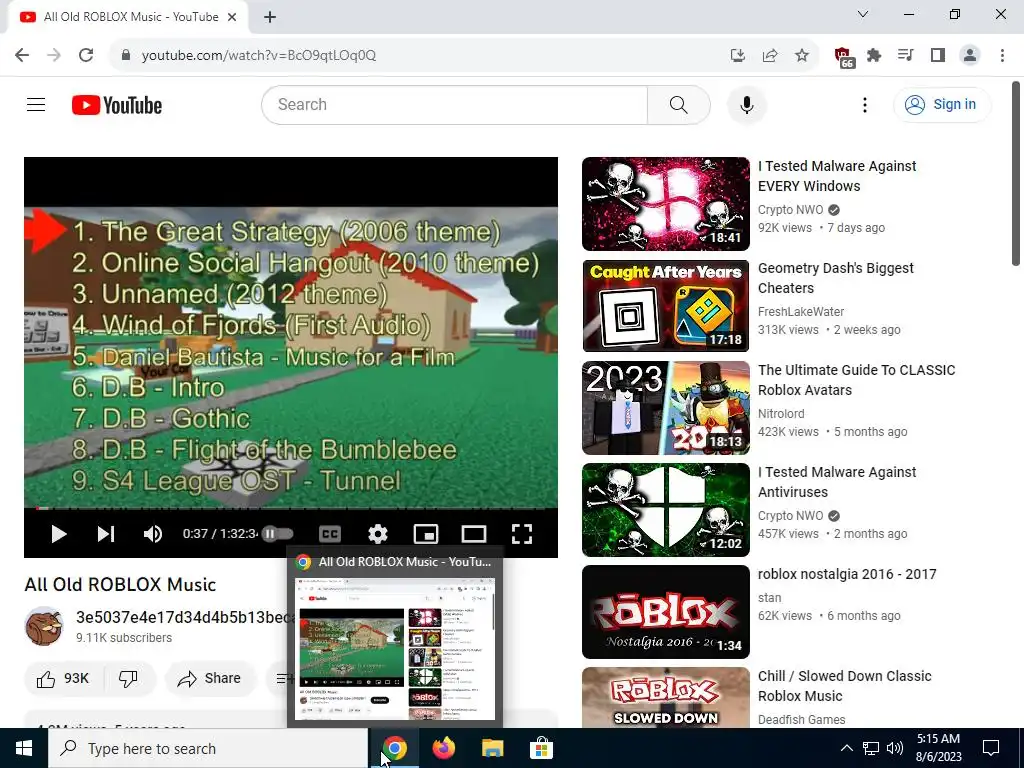The height and width of the screenshot is (768, 1024).
Task: Enable miniplayer mode
Action: click(x=426, y=534)
